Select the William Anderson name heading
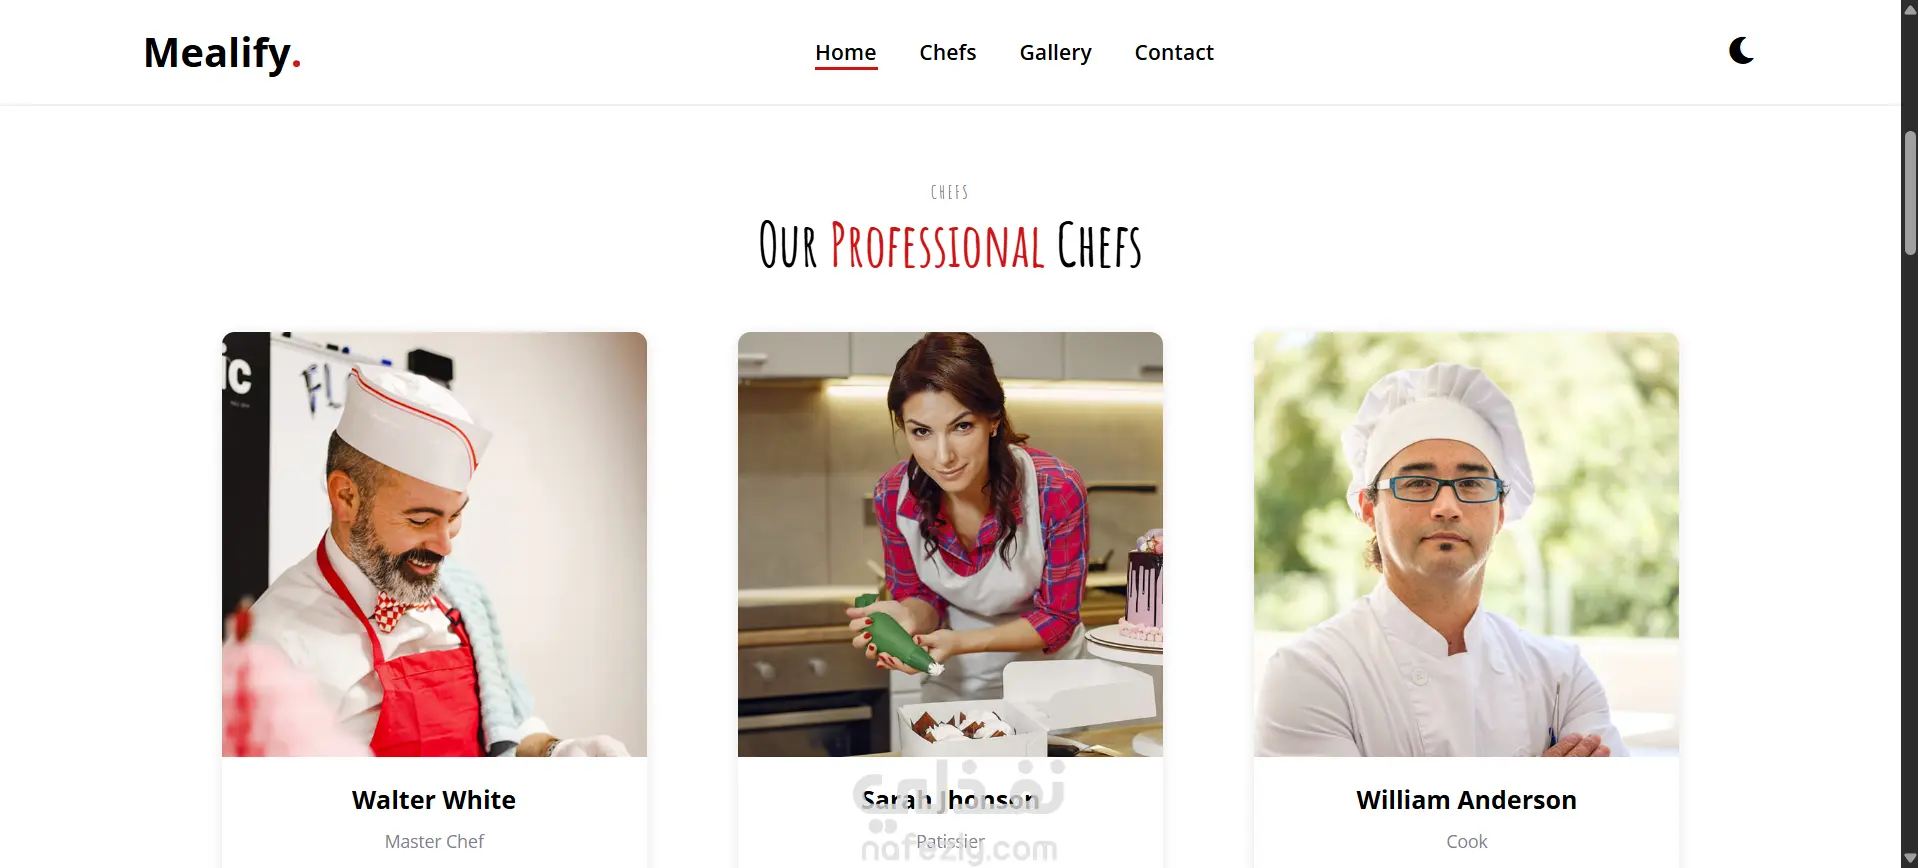Screen dimensions: 1918x868 coord(1466,800)
